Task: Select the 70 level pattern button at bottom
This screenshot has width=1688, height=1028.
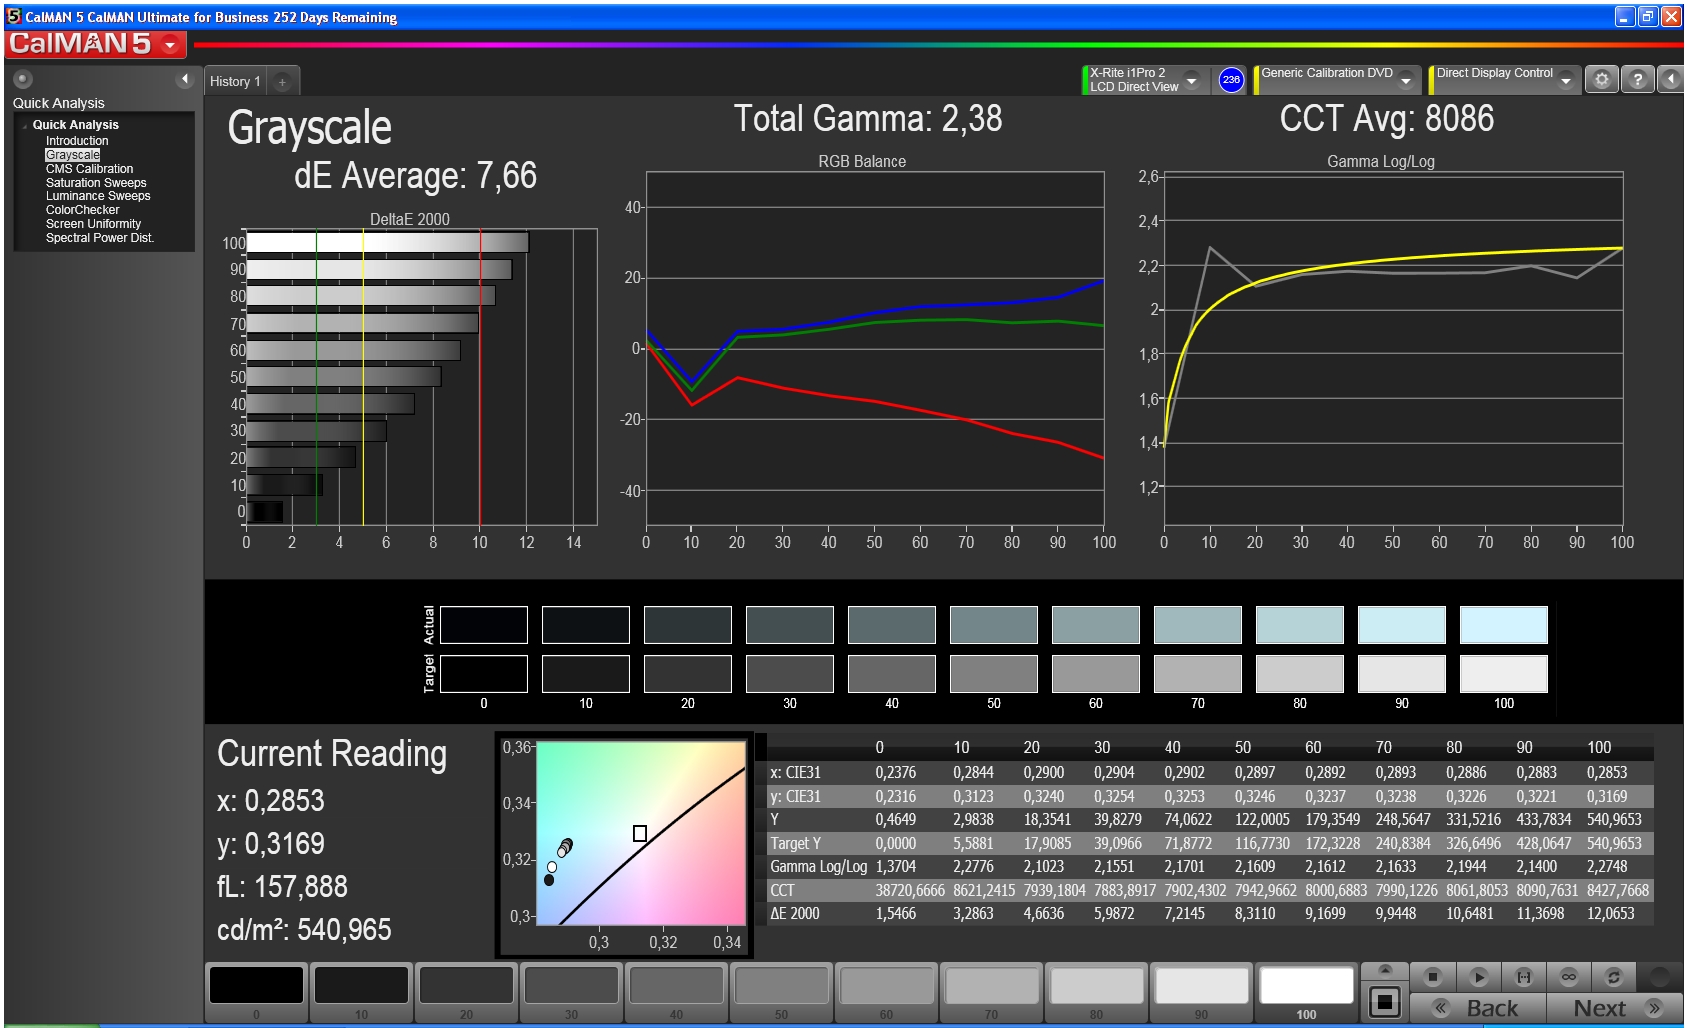Action: coord(991,992)
